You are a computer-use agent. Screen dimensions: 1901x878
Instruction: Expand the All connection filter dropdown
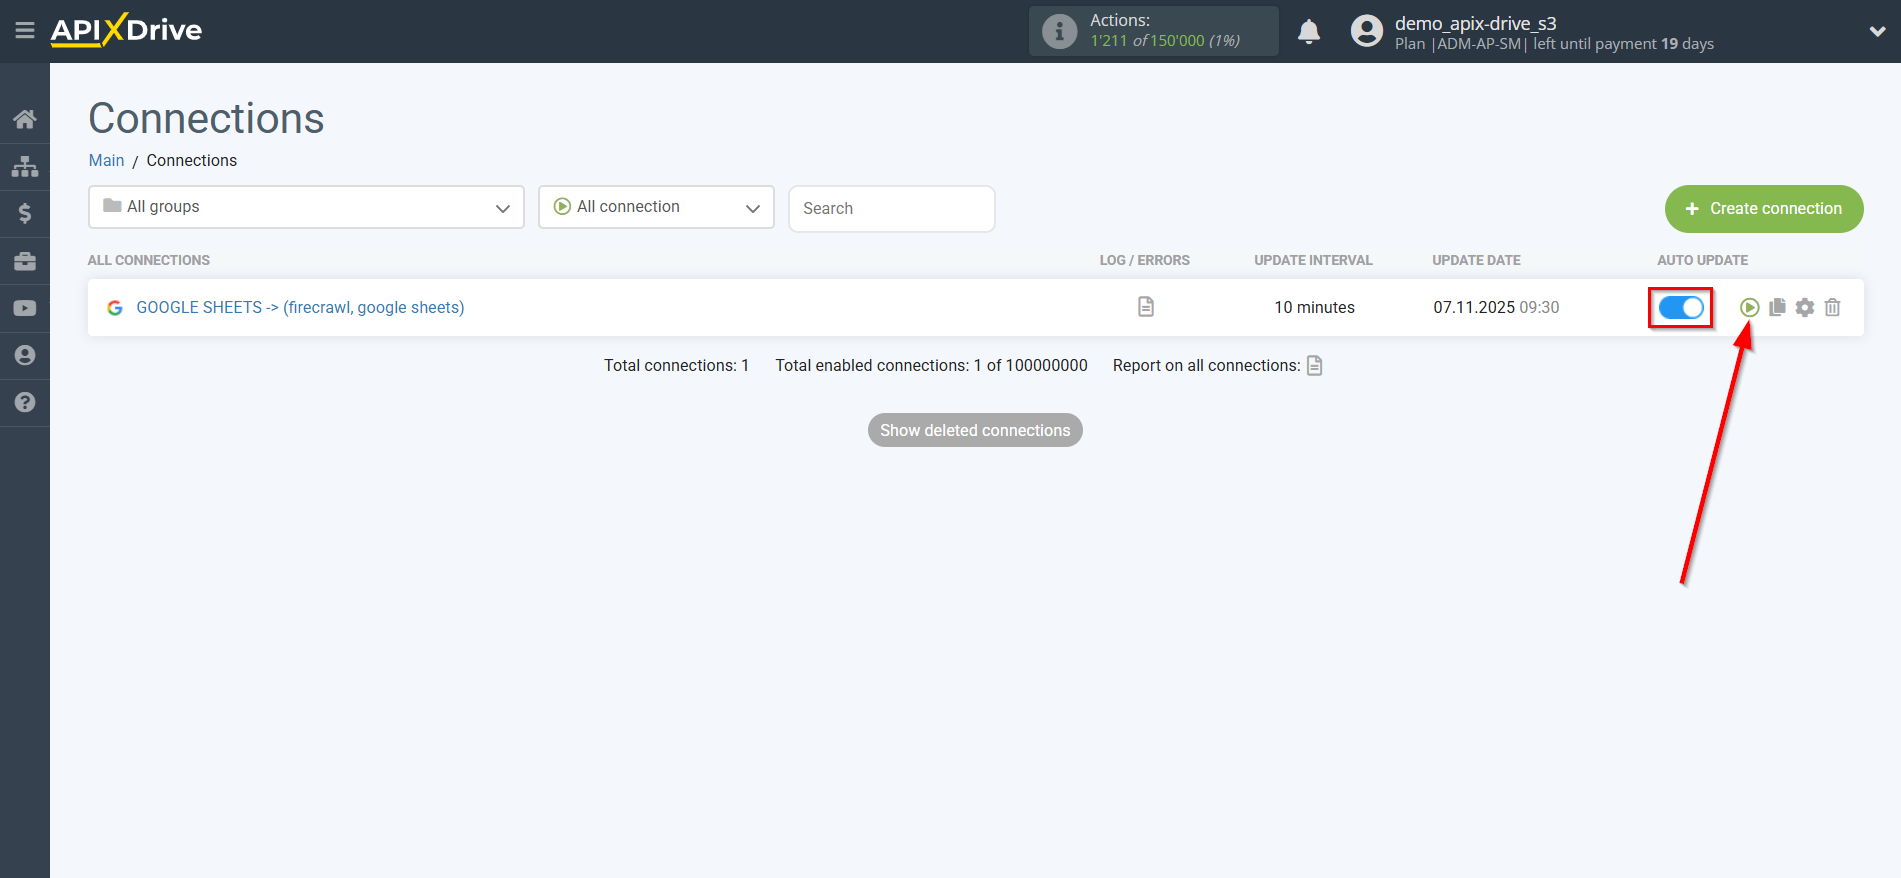(x=656, y=207)
